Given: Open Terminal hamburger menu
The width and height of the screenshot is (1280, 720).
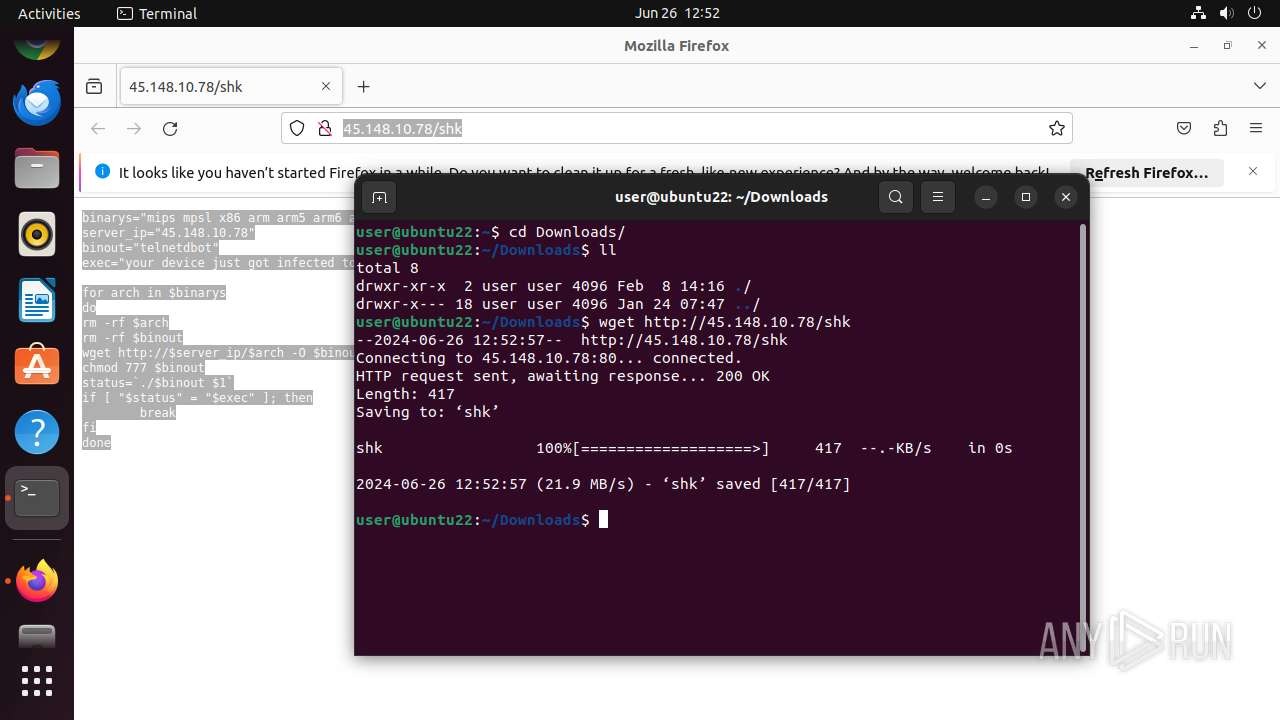Looking at the screenshot, I should tap(937, 197).
